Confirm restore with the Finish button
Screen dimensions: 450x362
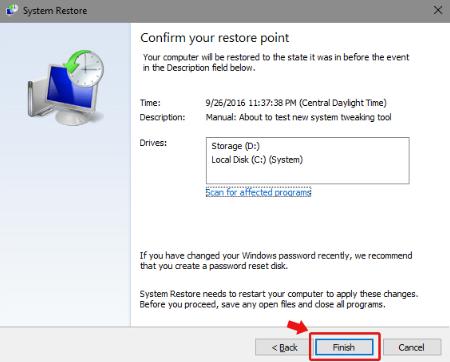coord(344,347)
